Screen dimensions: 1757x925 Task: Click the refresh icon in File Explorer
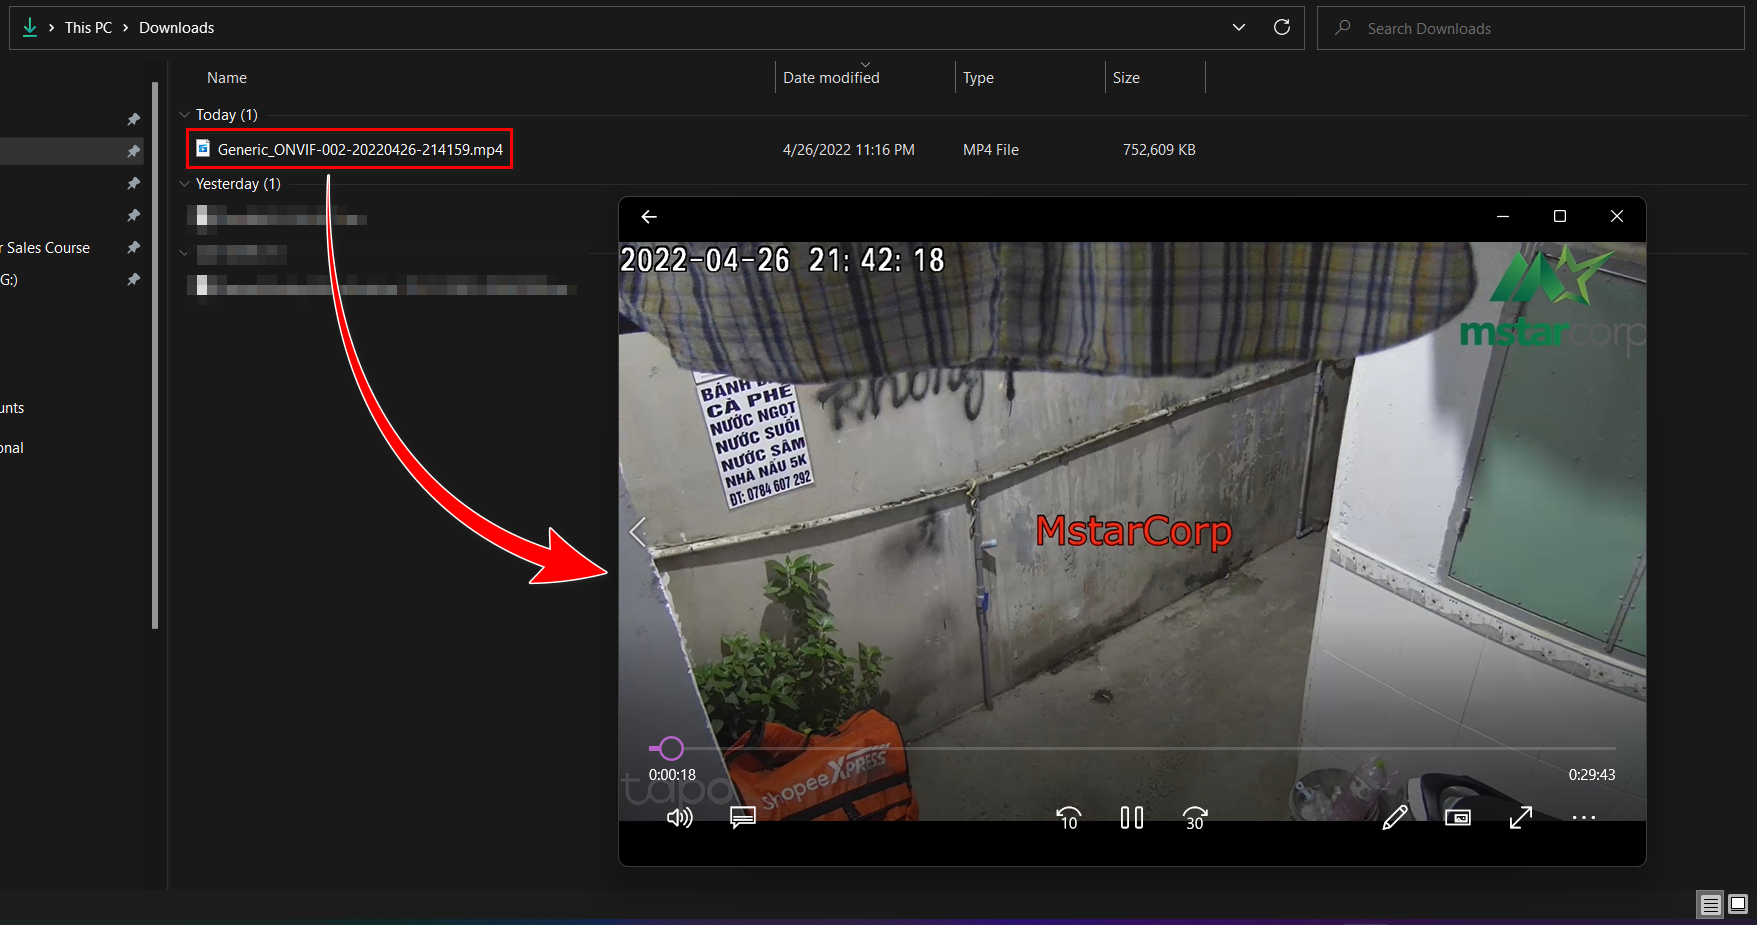[1282, 27]
